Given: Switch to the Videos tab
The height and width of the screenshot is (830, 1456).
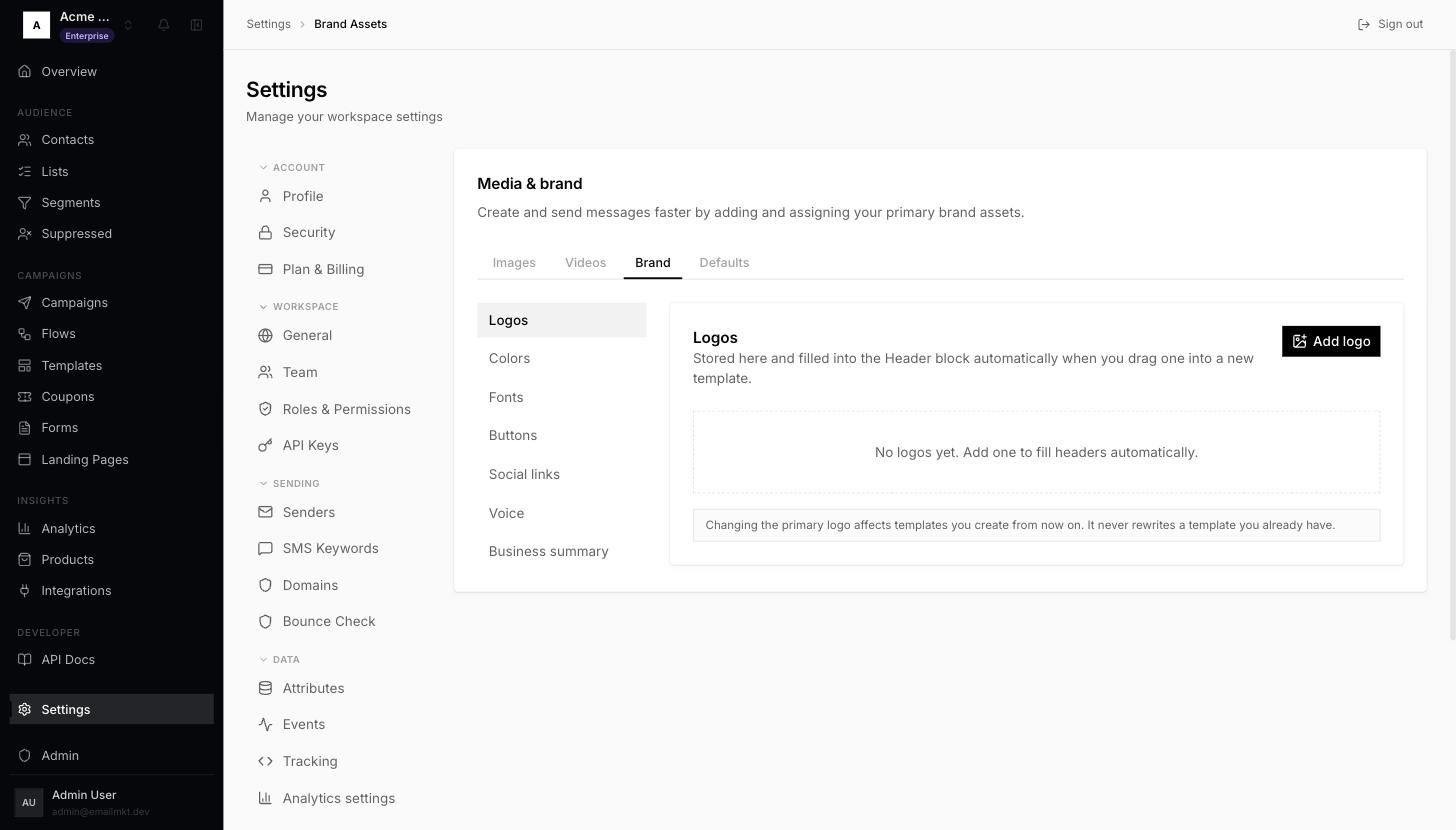Looking at the screenshot, I should pyautogui.click(x=585, y=263).
